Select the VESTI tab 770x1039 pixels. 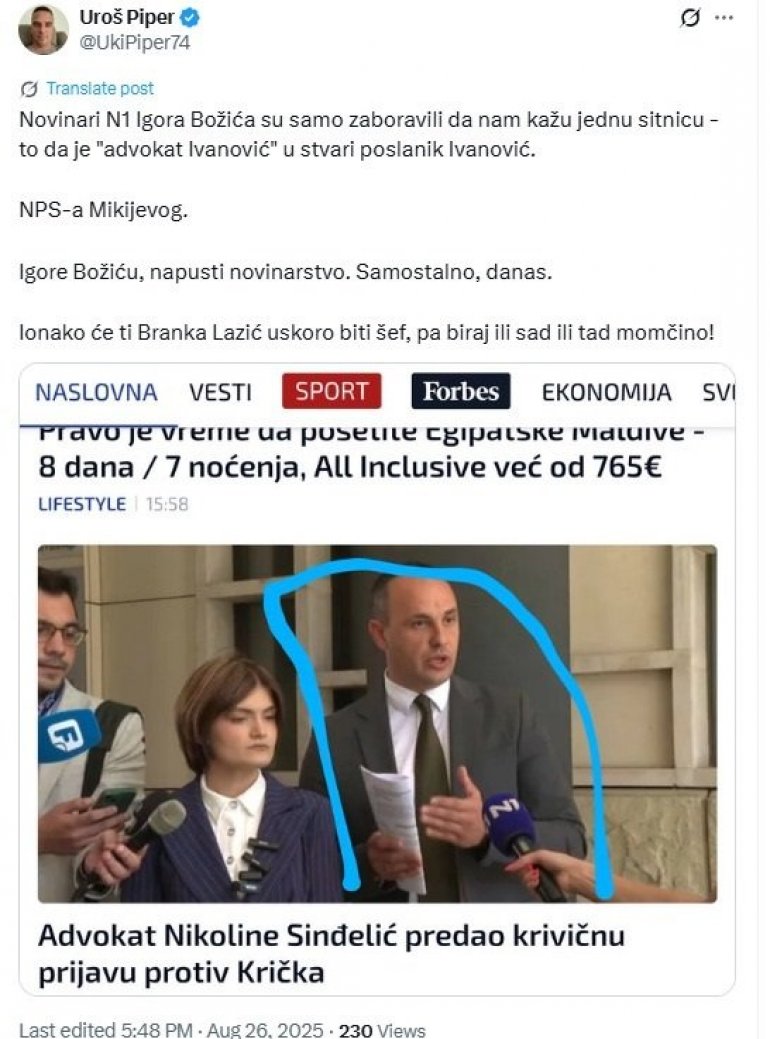pos(221,392)
